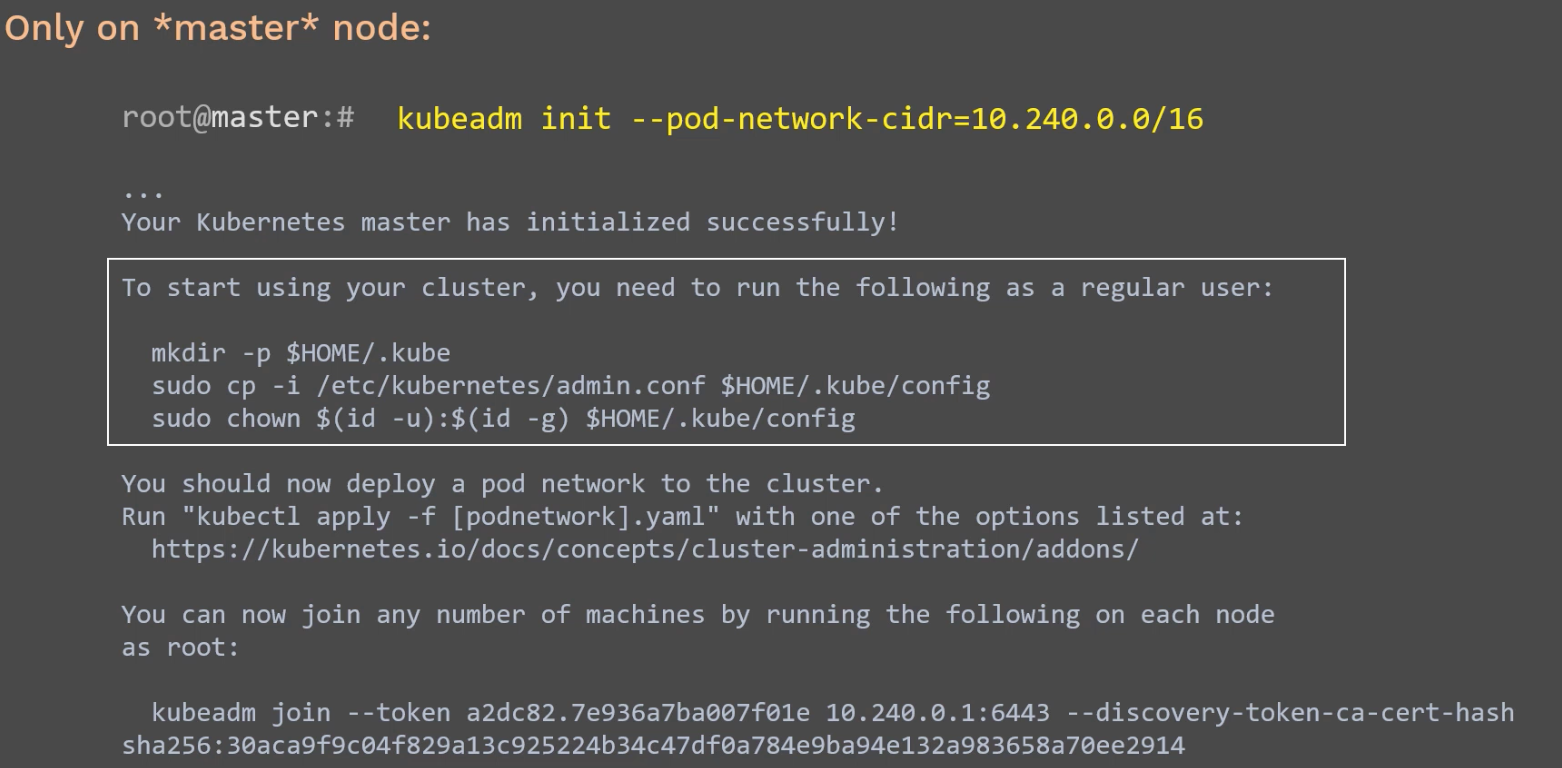Click 'To start using your cluster' sentence
The image size is (1562, 768).
pos(698,288)
